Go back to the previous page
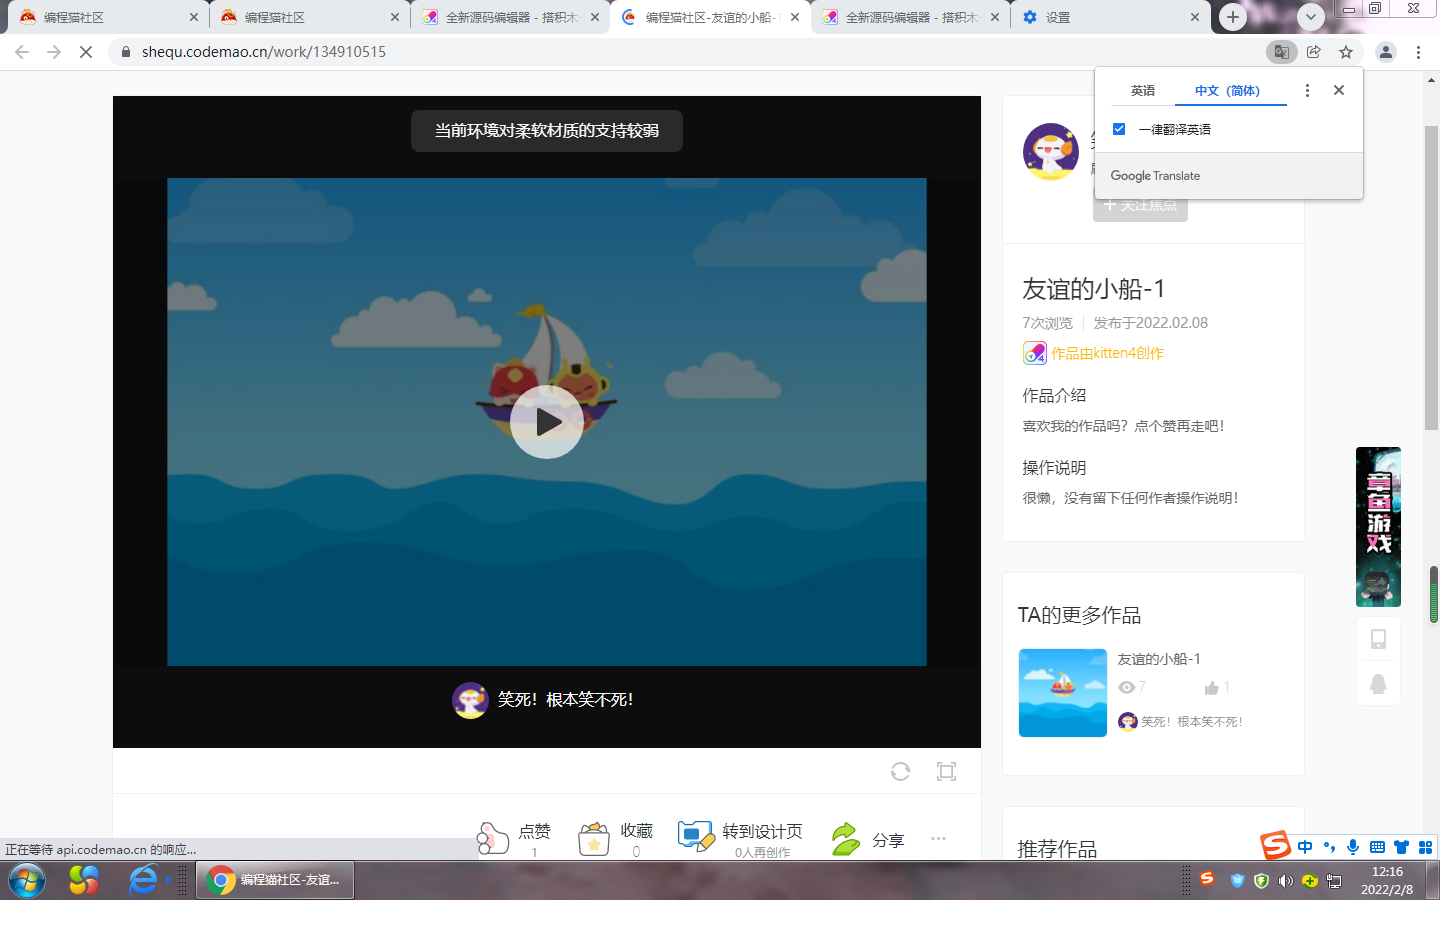Image resolution: width=1440 pixels, height=947 pixels. click(22, 52)
